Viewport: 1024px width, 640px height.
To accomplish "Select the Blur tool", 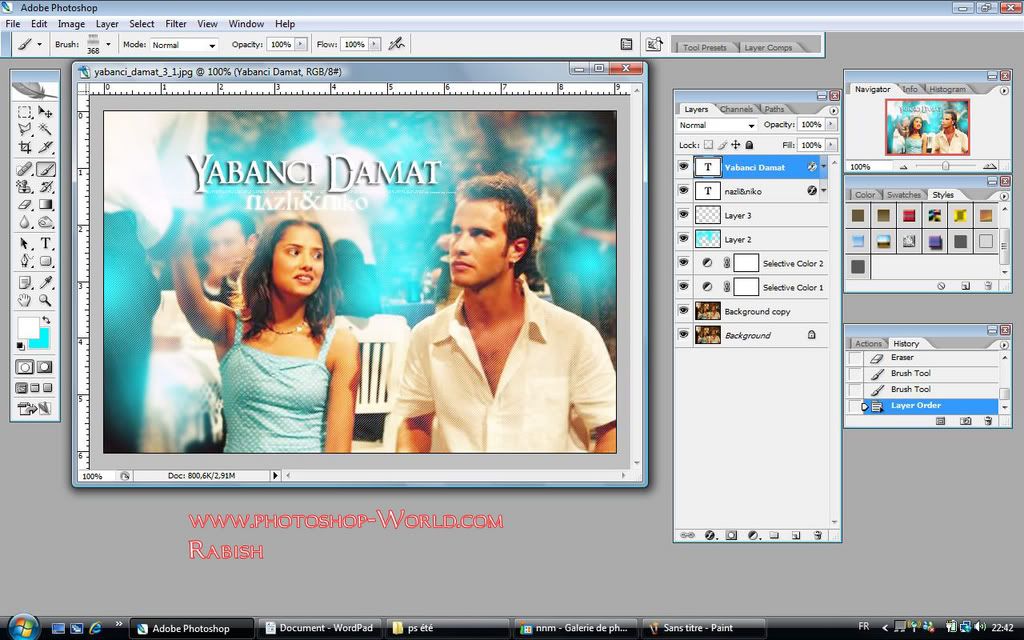I will click(x=25, y=223).
